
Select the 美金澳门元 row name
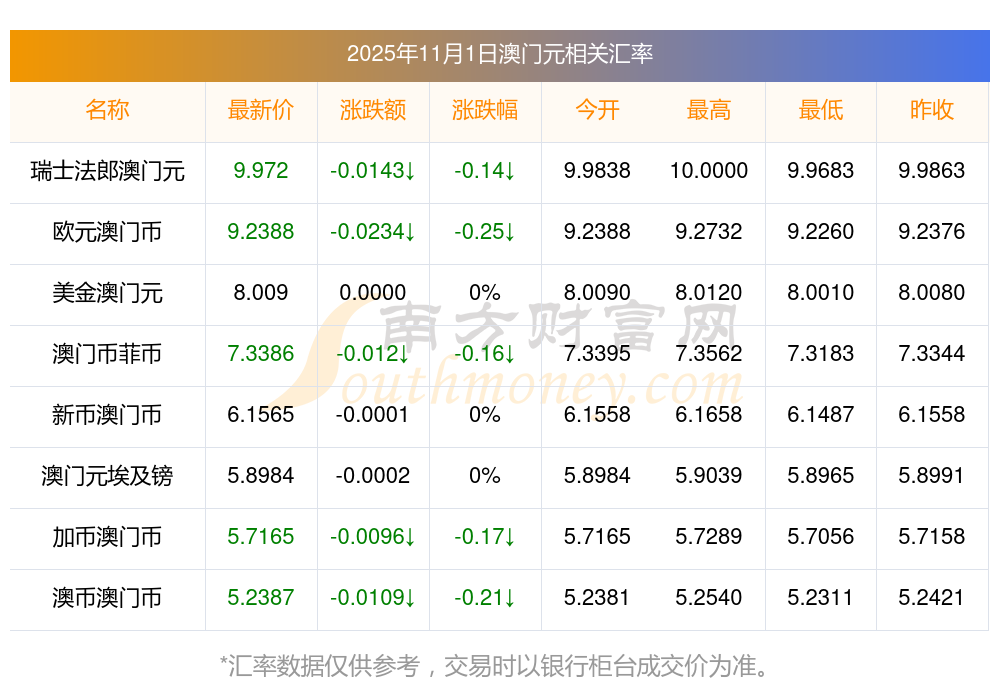point(107,293)
